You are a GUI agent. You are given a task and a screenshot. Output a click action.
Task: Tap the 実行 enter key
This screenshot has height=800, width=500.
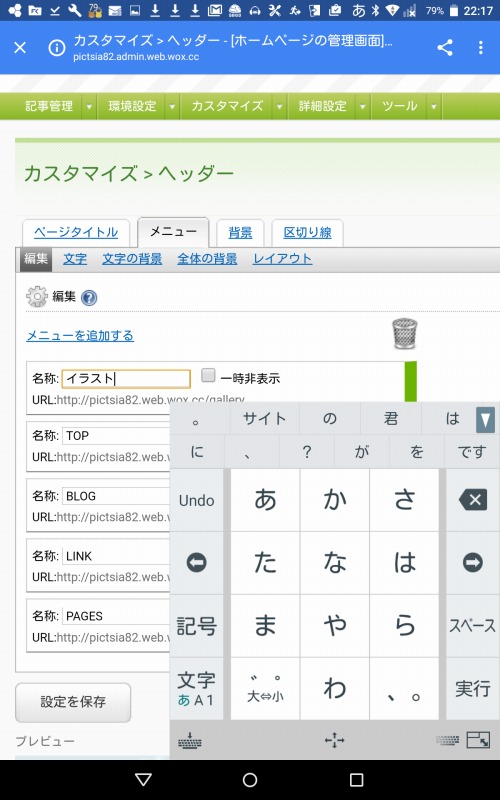pyautogui.click(x=472, y=689)
